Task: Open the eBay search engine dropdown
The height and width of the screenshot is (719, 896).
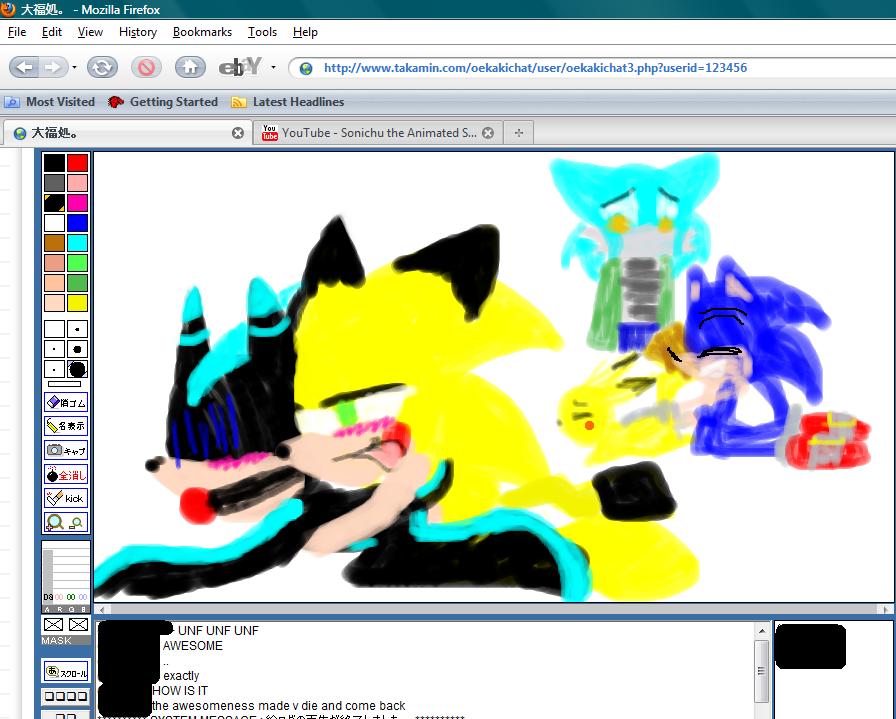Action: tap(273, 68)
